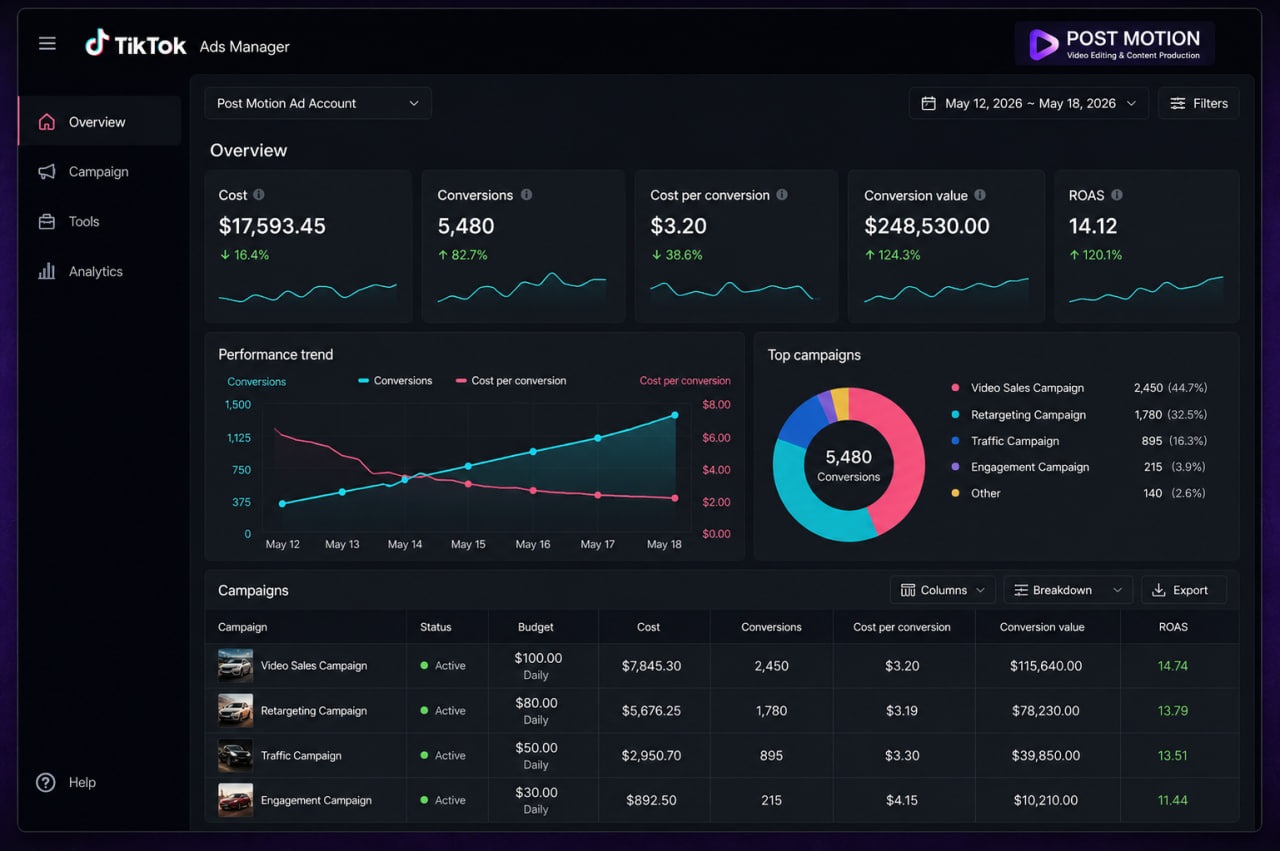
Task: Click the $17,593.45 cost value
Action: [x=272, y=226]
